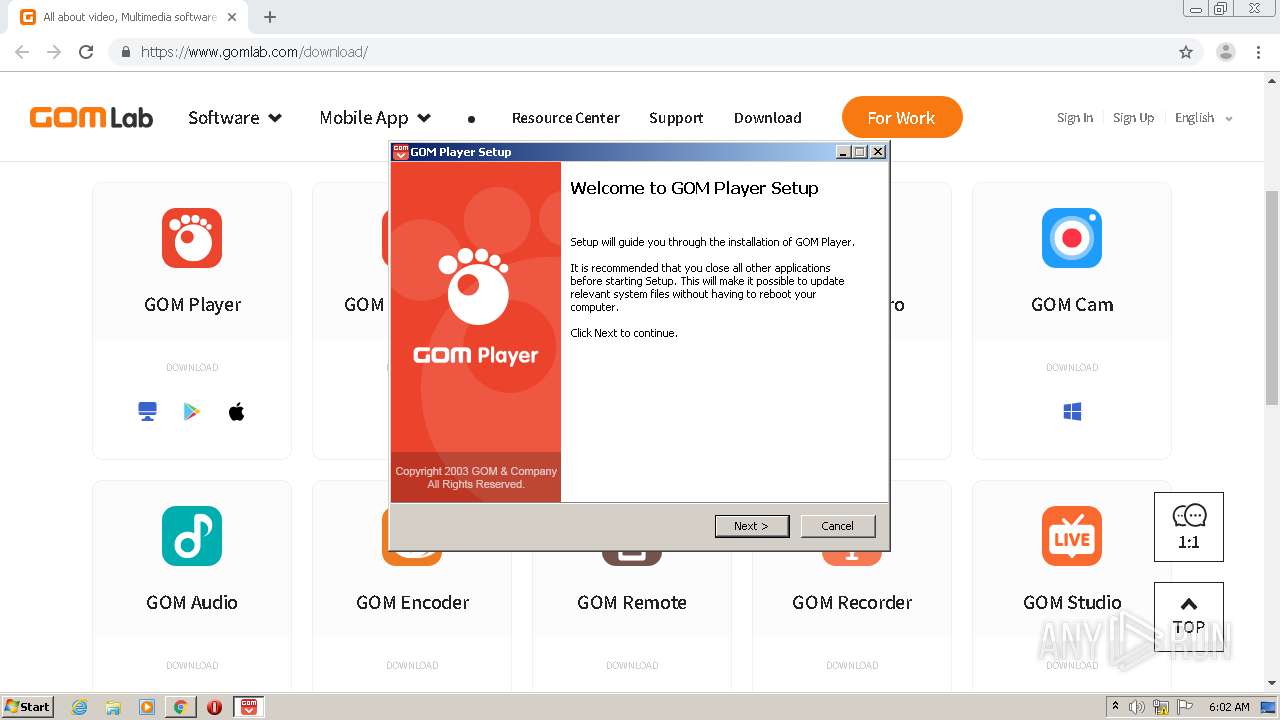Screen dimensions: 1280x720
Task: Click the GOM Studio LIVE icon
Action: [1072, 536]
